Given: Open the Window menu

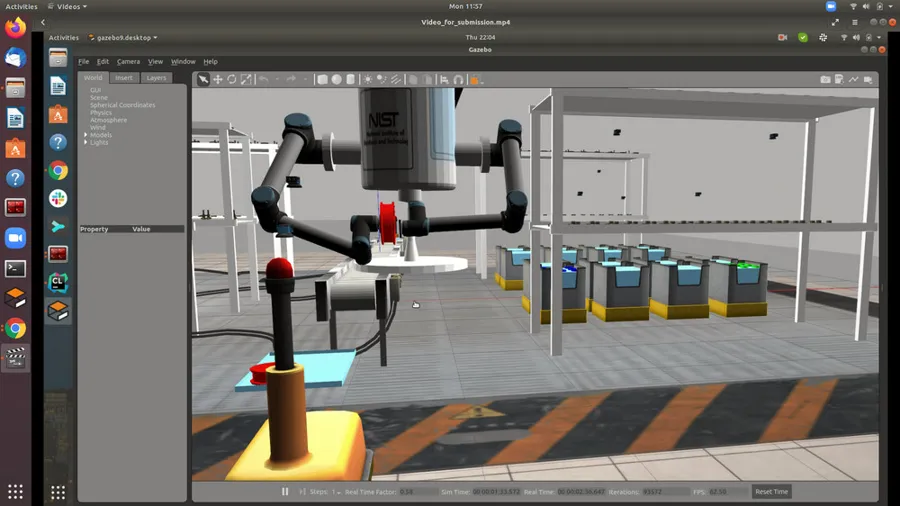Looking at the screenshot, I should point(183,61).
